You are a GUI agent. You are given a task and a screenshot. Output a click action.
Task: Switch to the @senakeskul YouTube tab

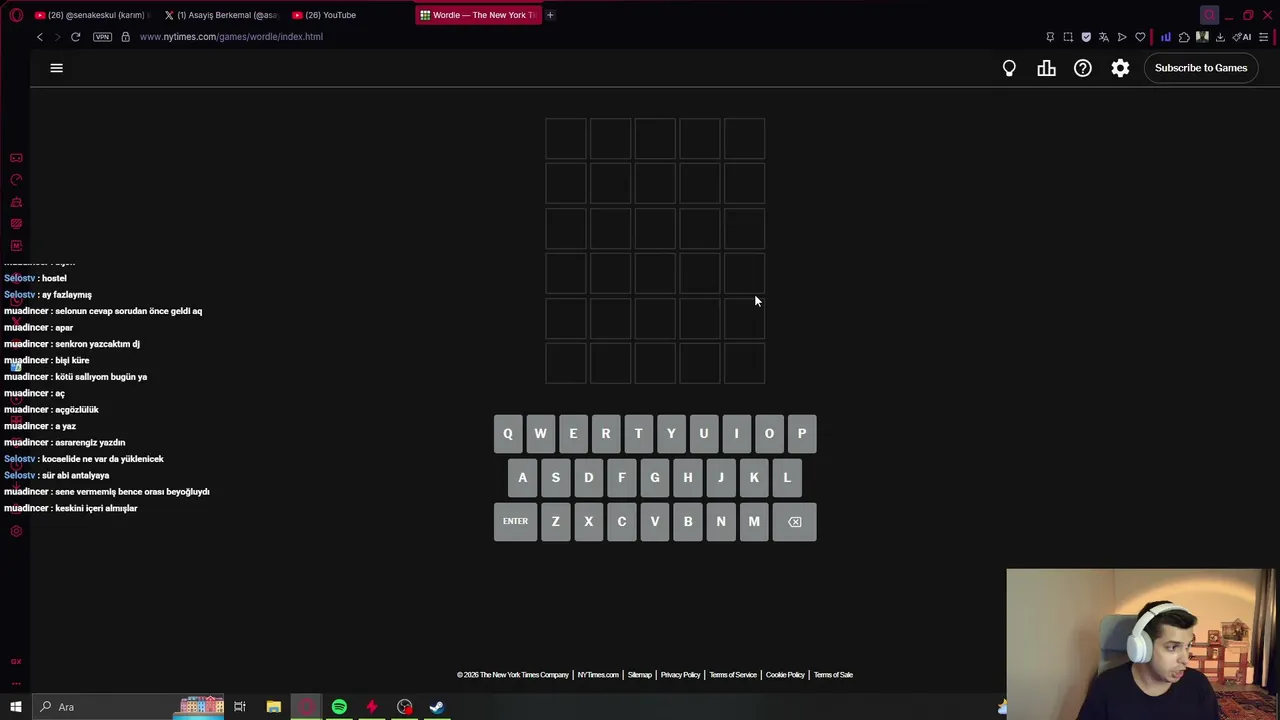click(x=90, y=15)
